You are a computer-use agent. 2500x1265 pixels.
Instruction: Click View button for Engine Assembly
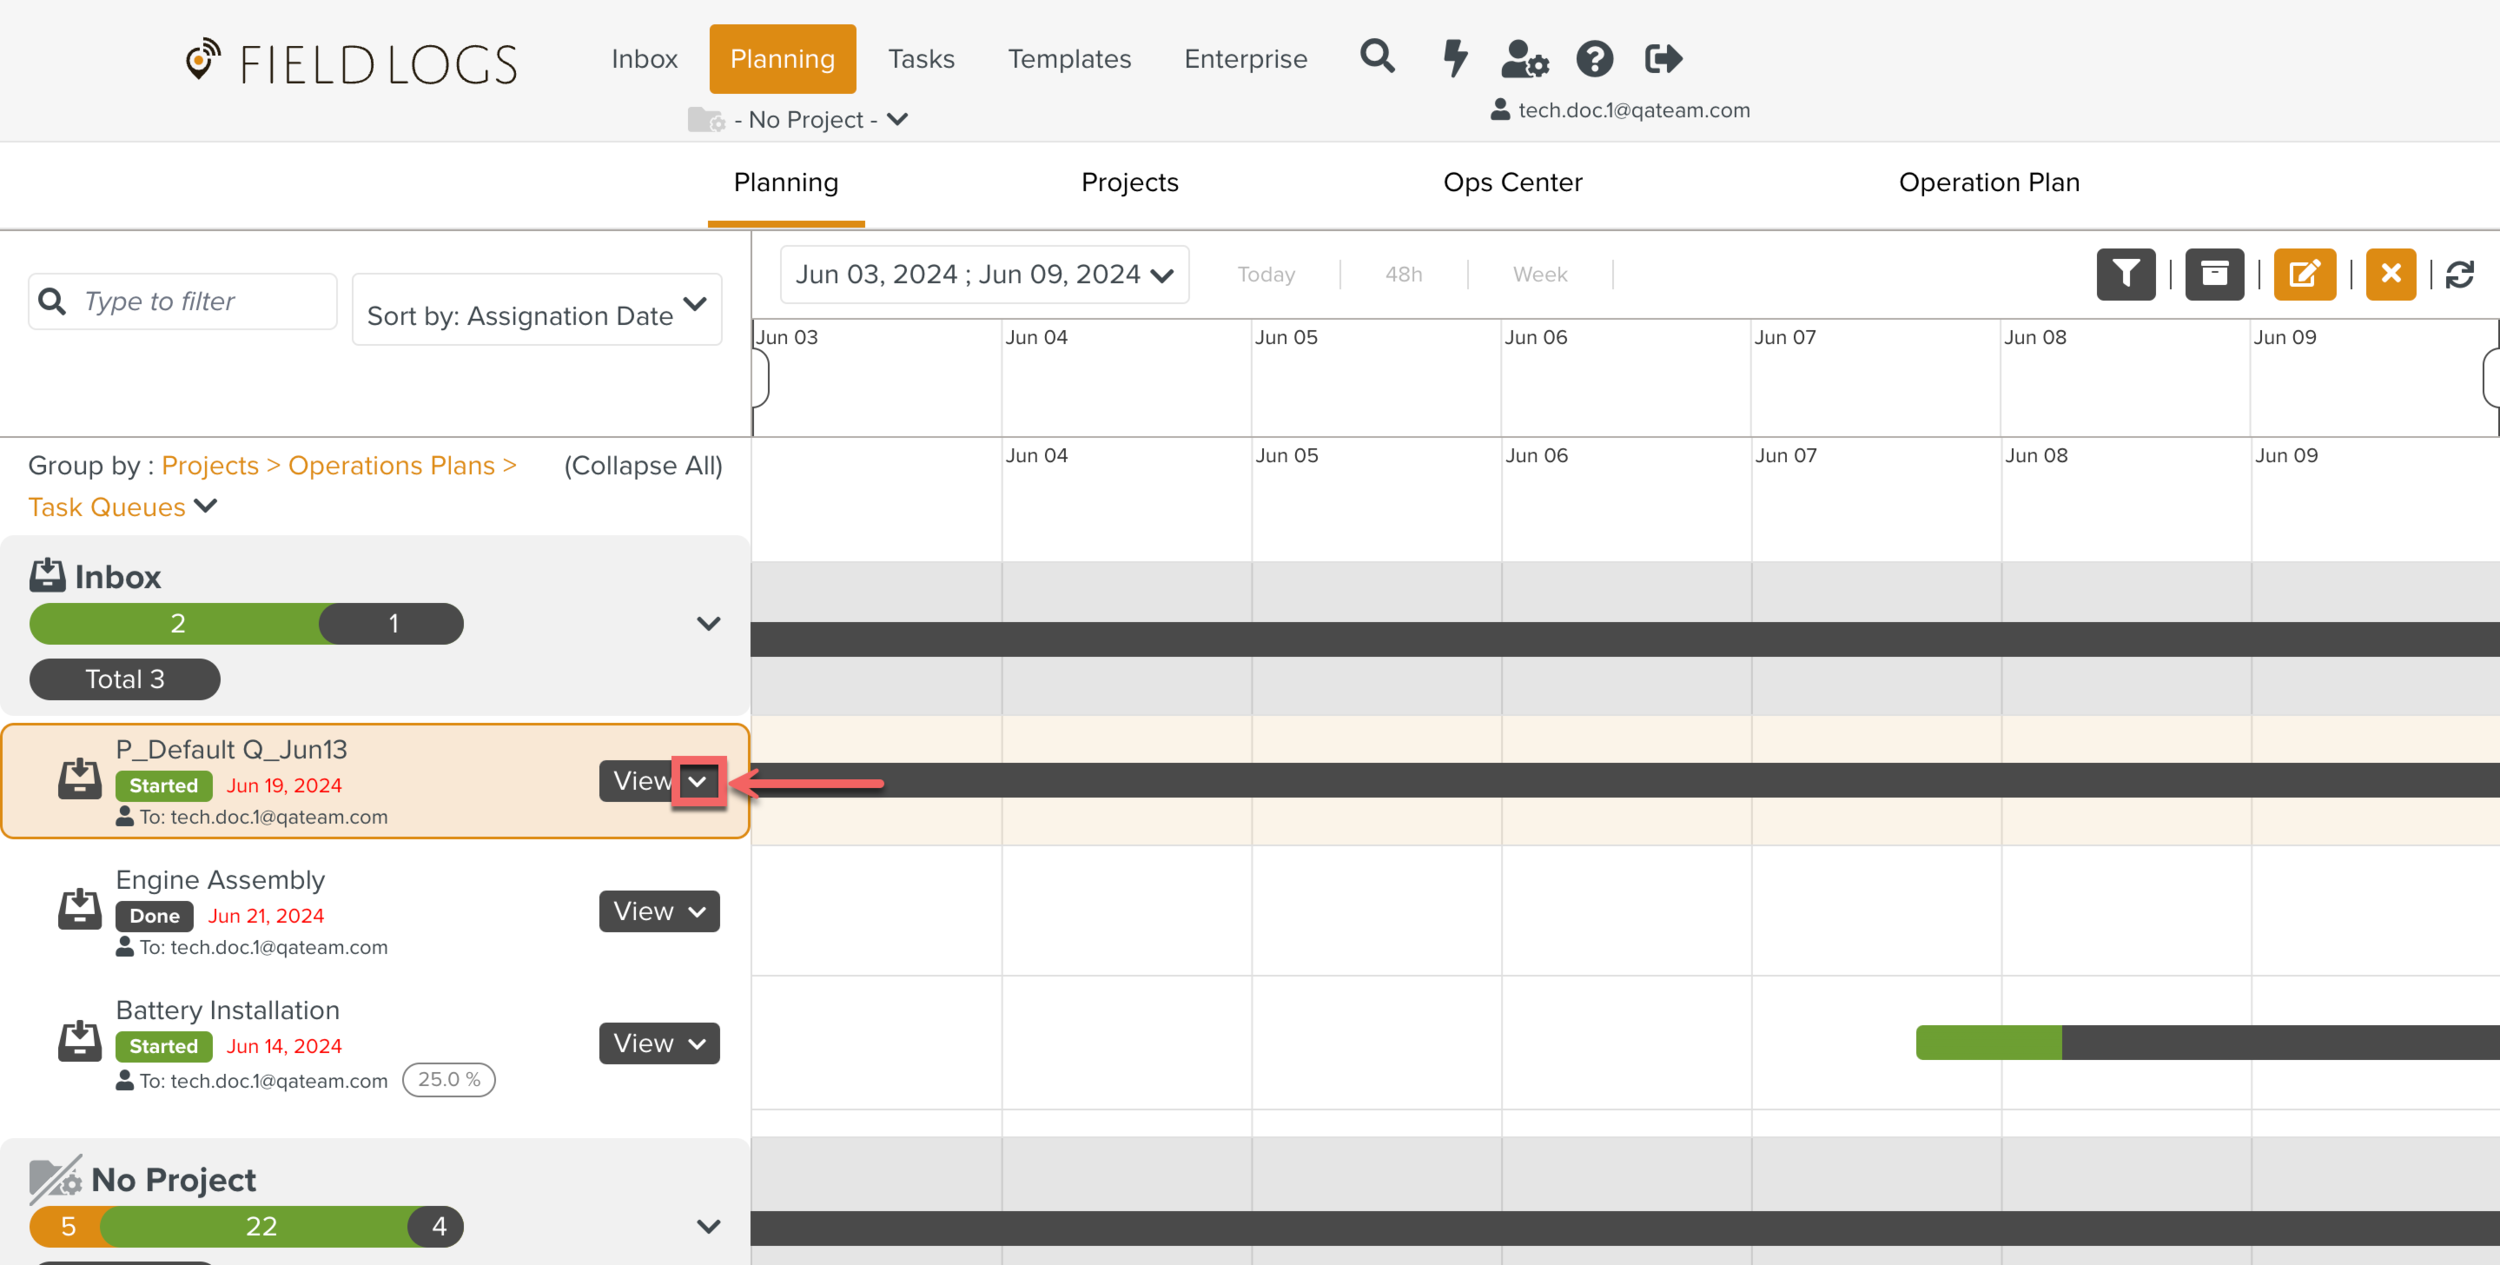(x=644, y=912)
